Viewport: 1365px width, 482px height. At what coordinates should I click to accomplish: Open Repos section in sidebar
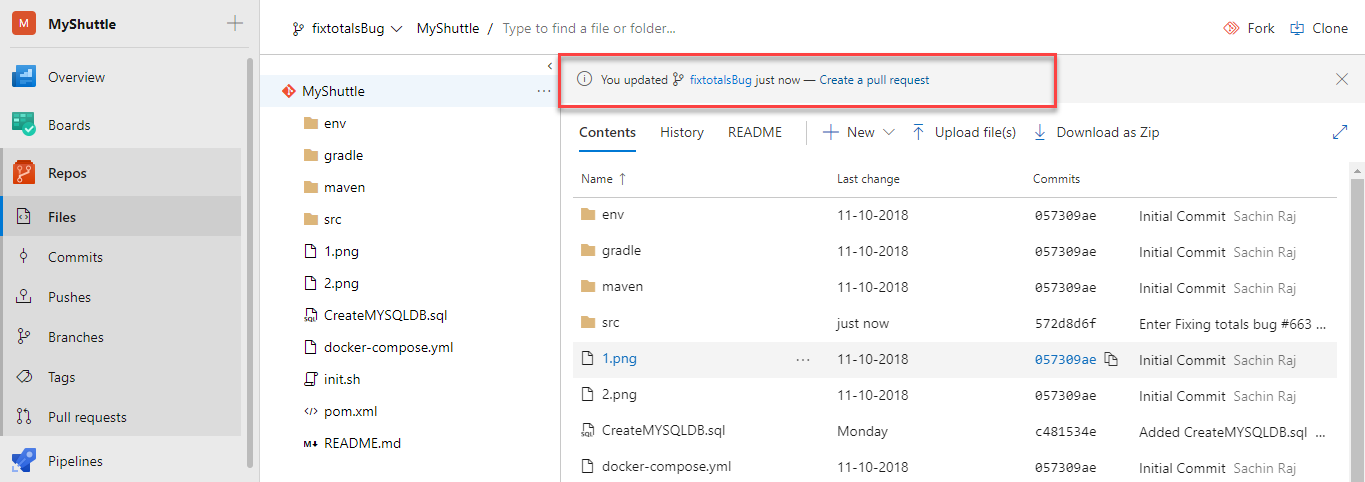67,173
